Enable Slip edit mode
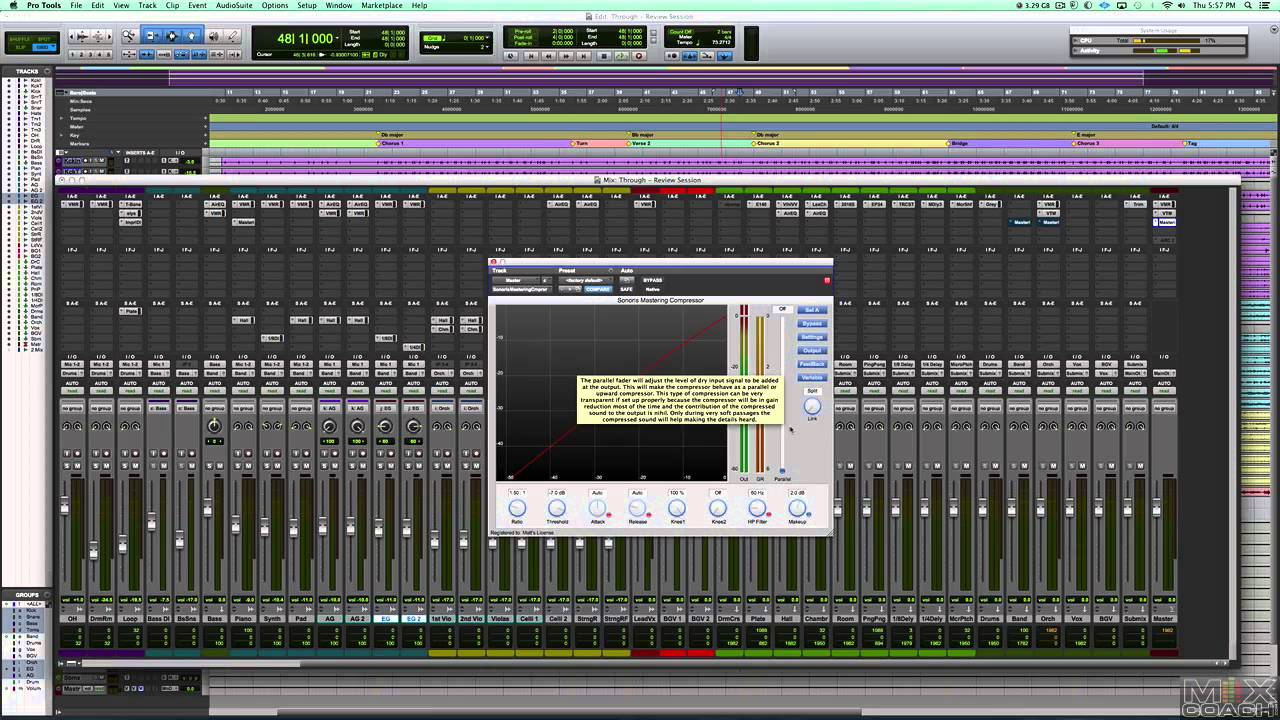1280x720 pixels. [x=21, y=47]
